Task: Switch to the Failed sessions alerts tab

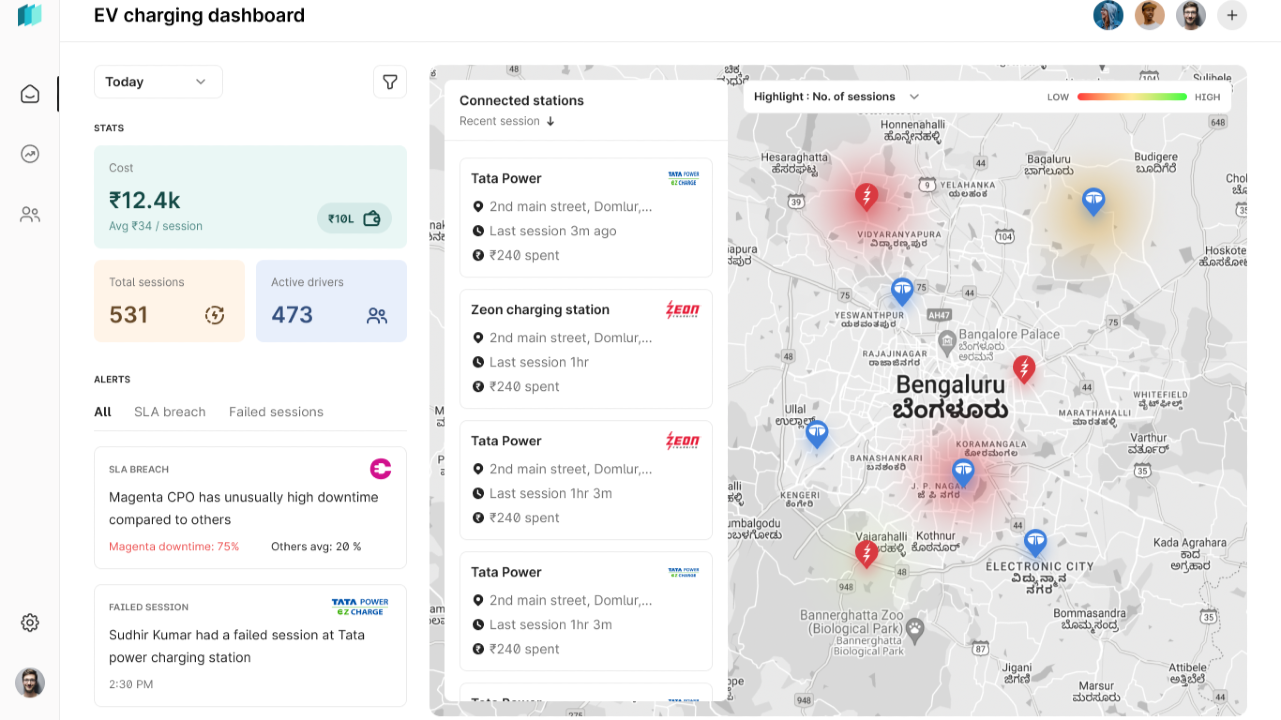Action: click(x=276, y=412)
